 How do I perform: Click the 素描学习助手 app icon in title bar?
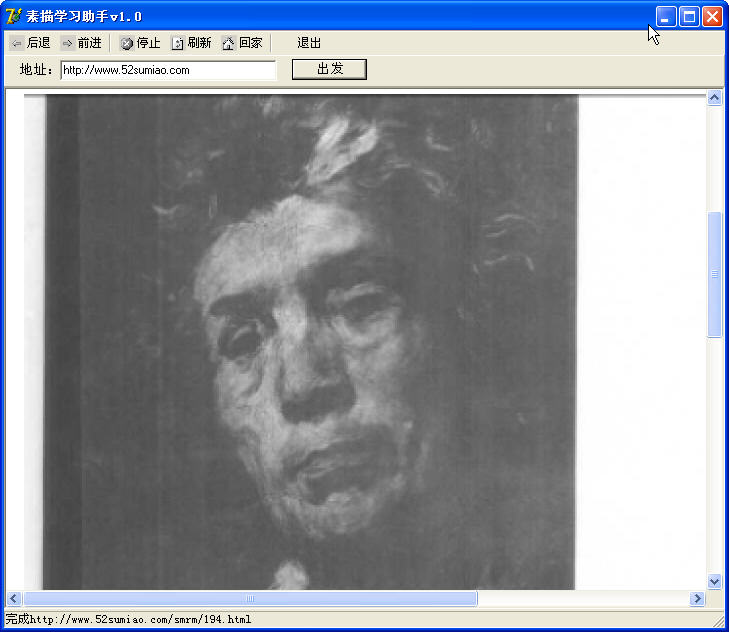pos(13,16)
